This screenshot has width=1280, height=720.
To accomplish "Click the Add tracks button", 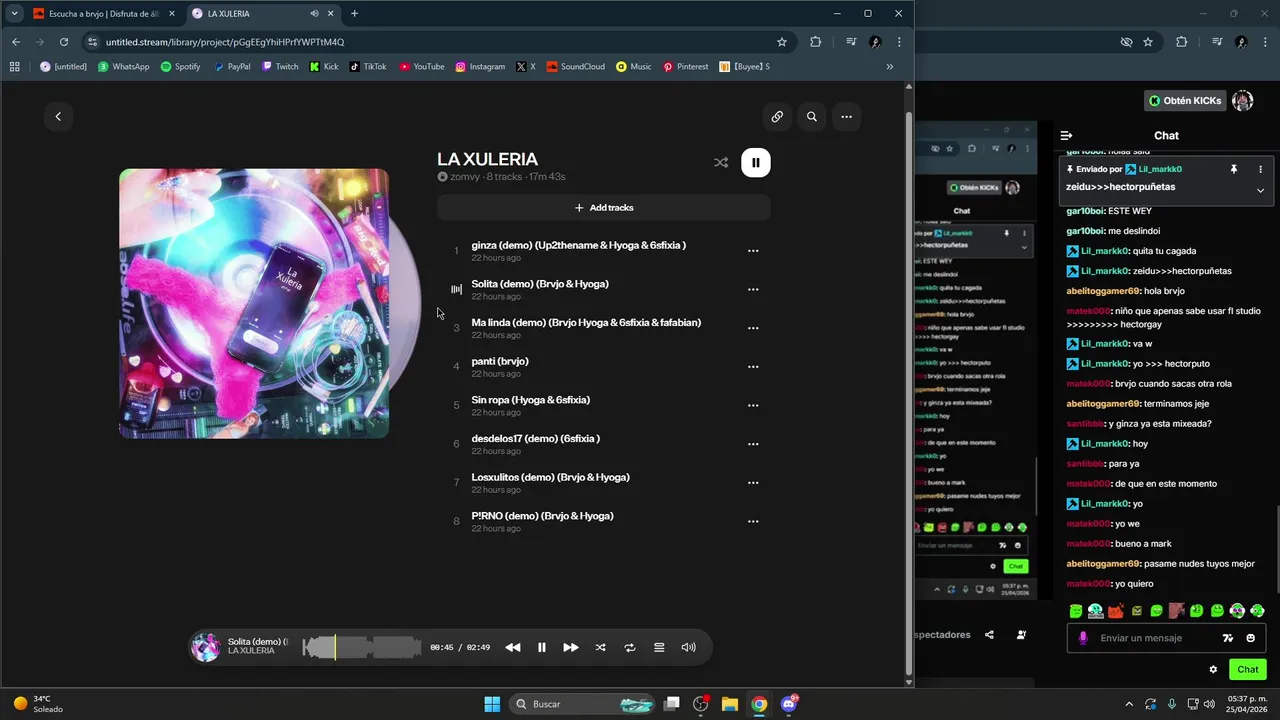I will [x=604, y=208].
